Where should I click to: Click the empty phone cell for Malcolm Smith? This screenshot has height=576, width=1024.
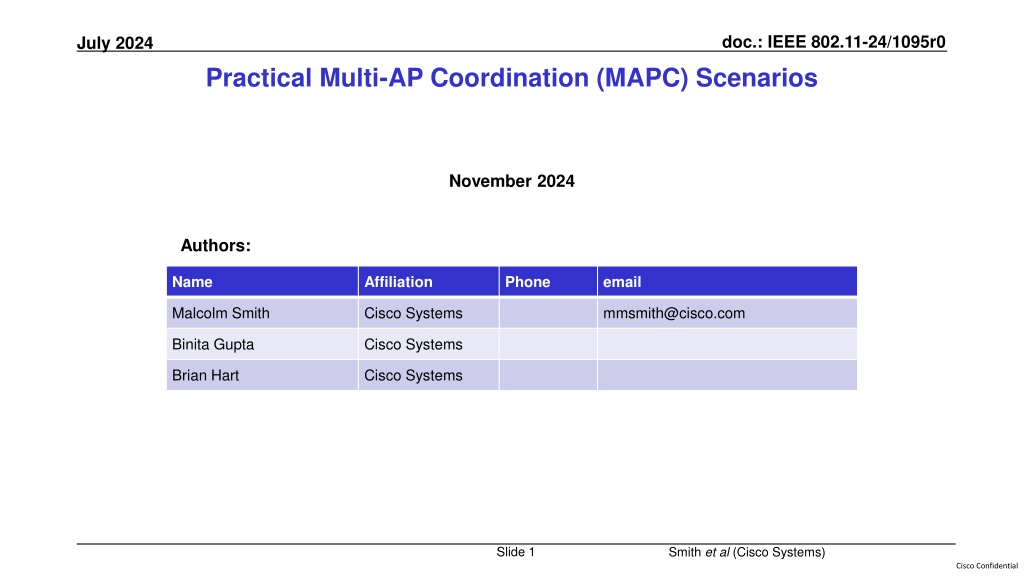pyautogui.click(x=548, y=313)
